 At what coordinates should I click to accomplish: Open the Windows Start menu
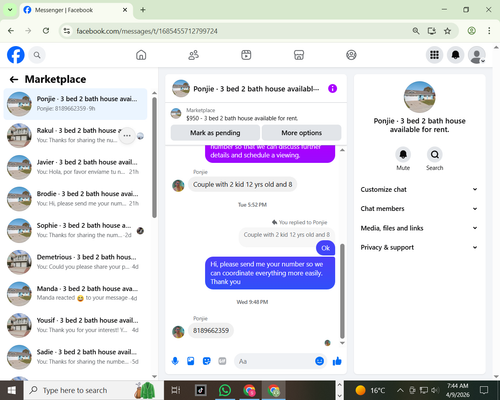(12, 390)
